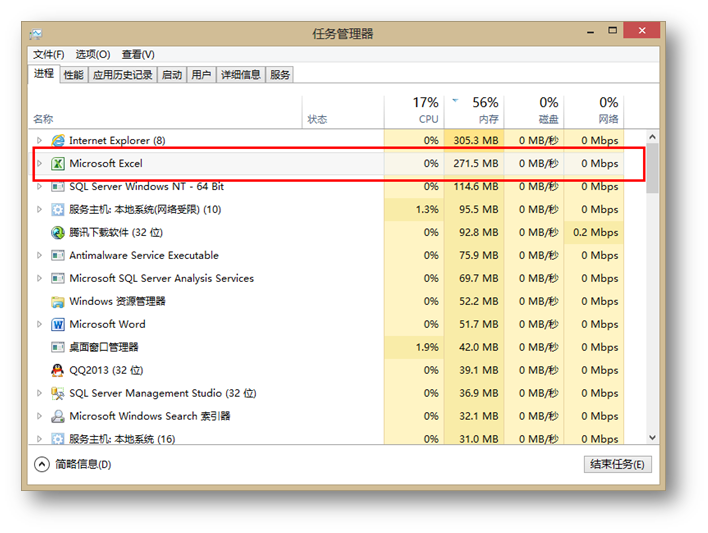Expand the Microsoft Excel process group
708x533 pixels.
click(39, 164)
